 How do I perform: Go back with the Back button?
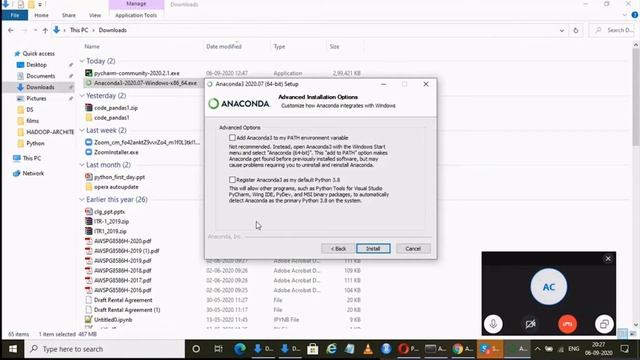click(x=338, y=249)
